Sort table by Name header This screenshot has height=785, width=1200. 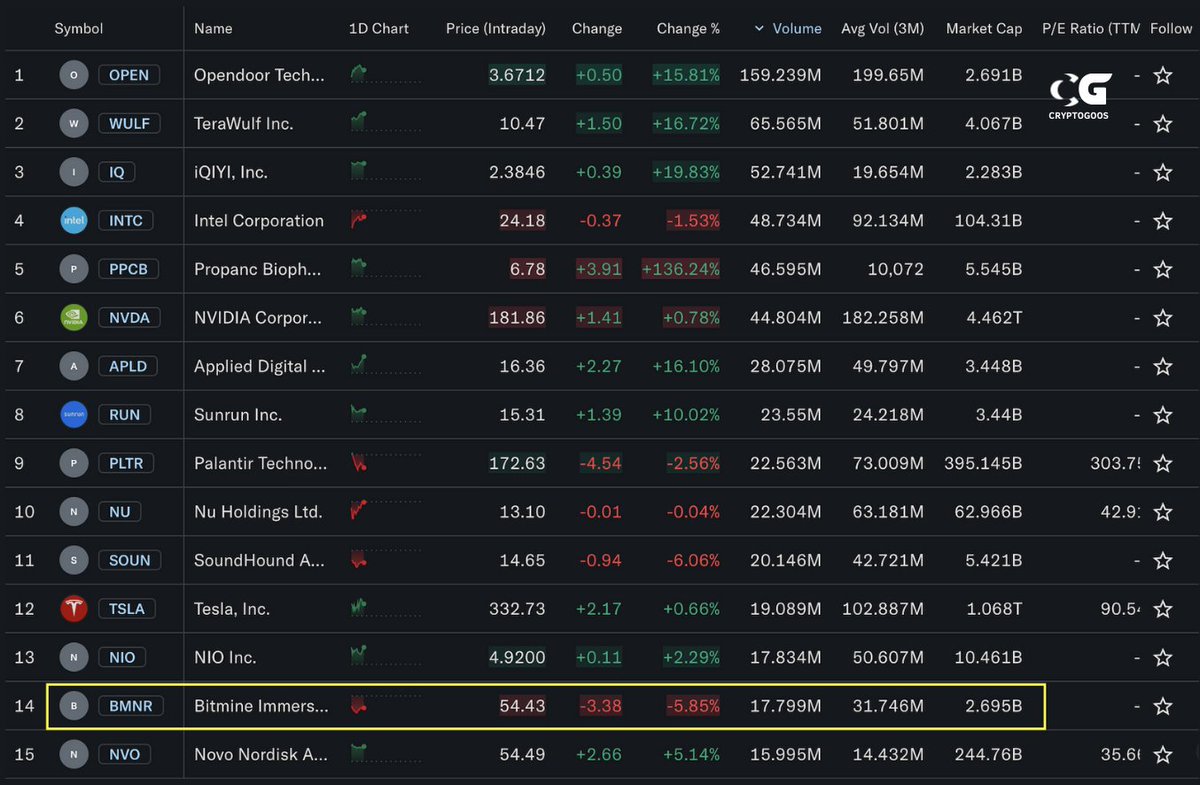click(213, 29)
